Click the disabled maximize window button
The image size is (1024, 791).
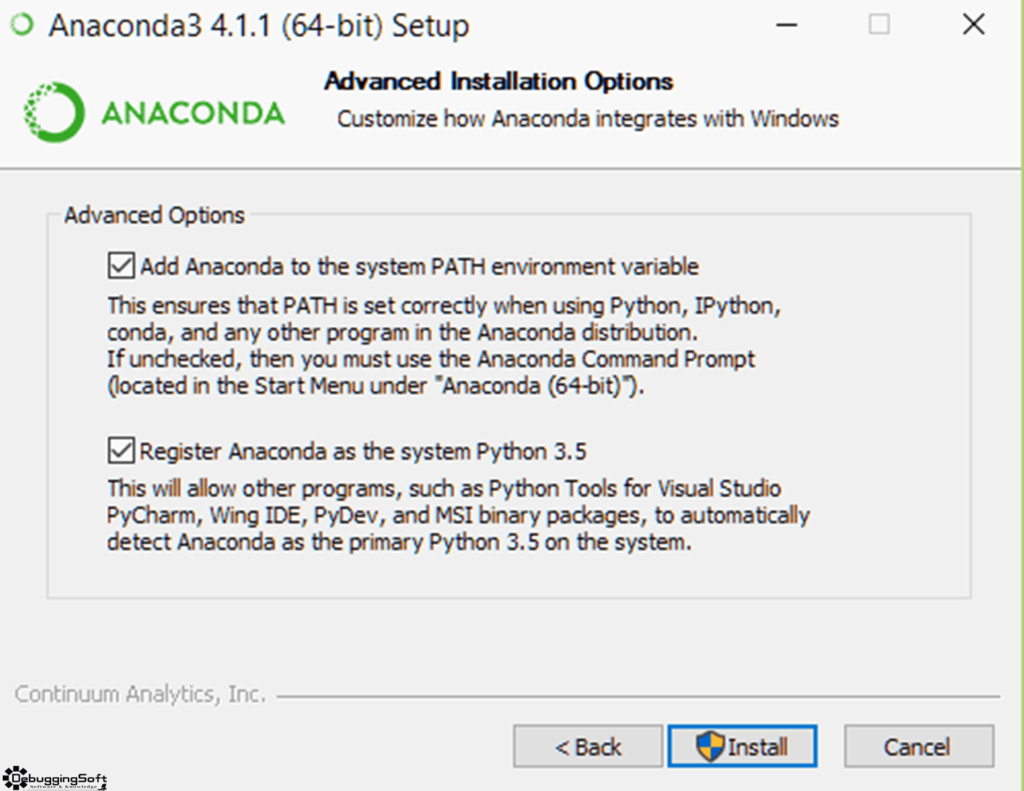(879, 25)
